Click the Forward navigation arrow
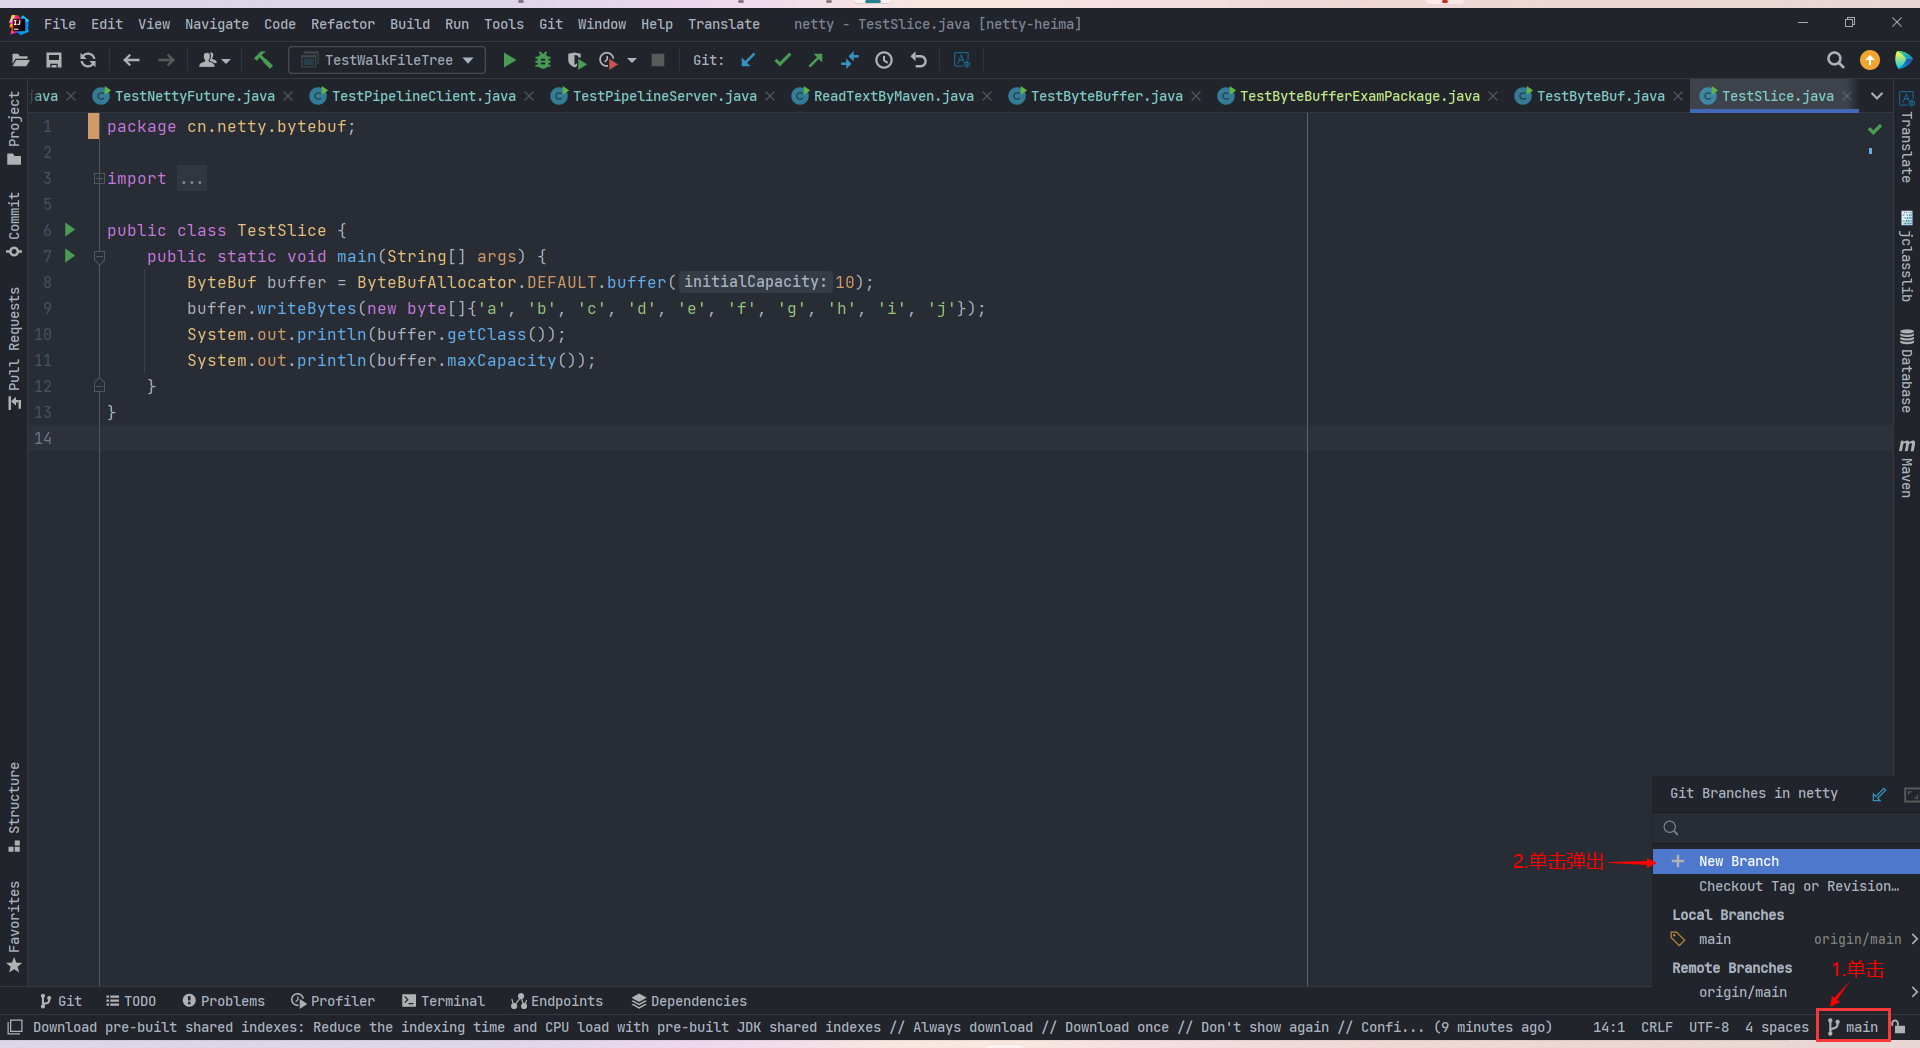The width and height of the screenshot is (1920, 1048). 166,60
